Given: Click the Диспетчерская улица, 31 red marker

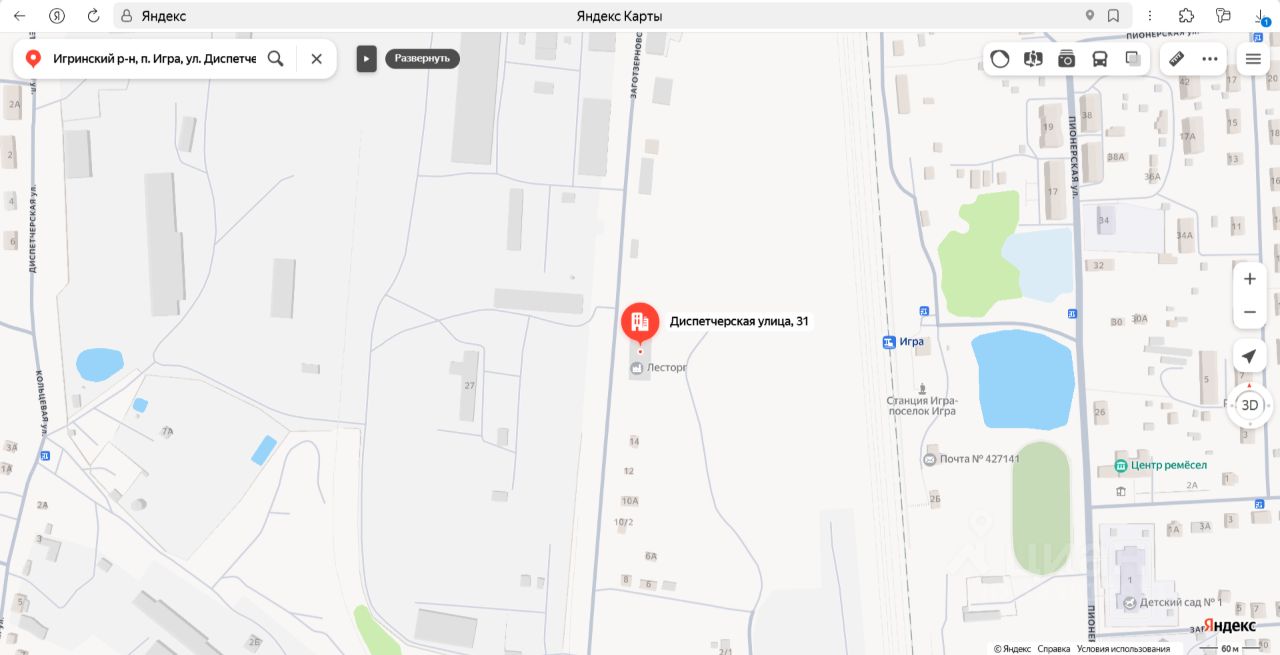Looking at the screenshot, I should point(640,323).
